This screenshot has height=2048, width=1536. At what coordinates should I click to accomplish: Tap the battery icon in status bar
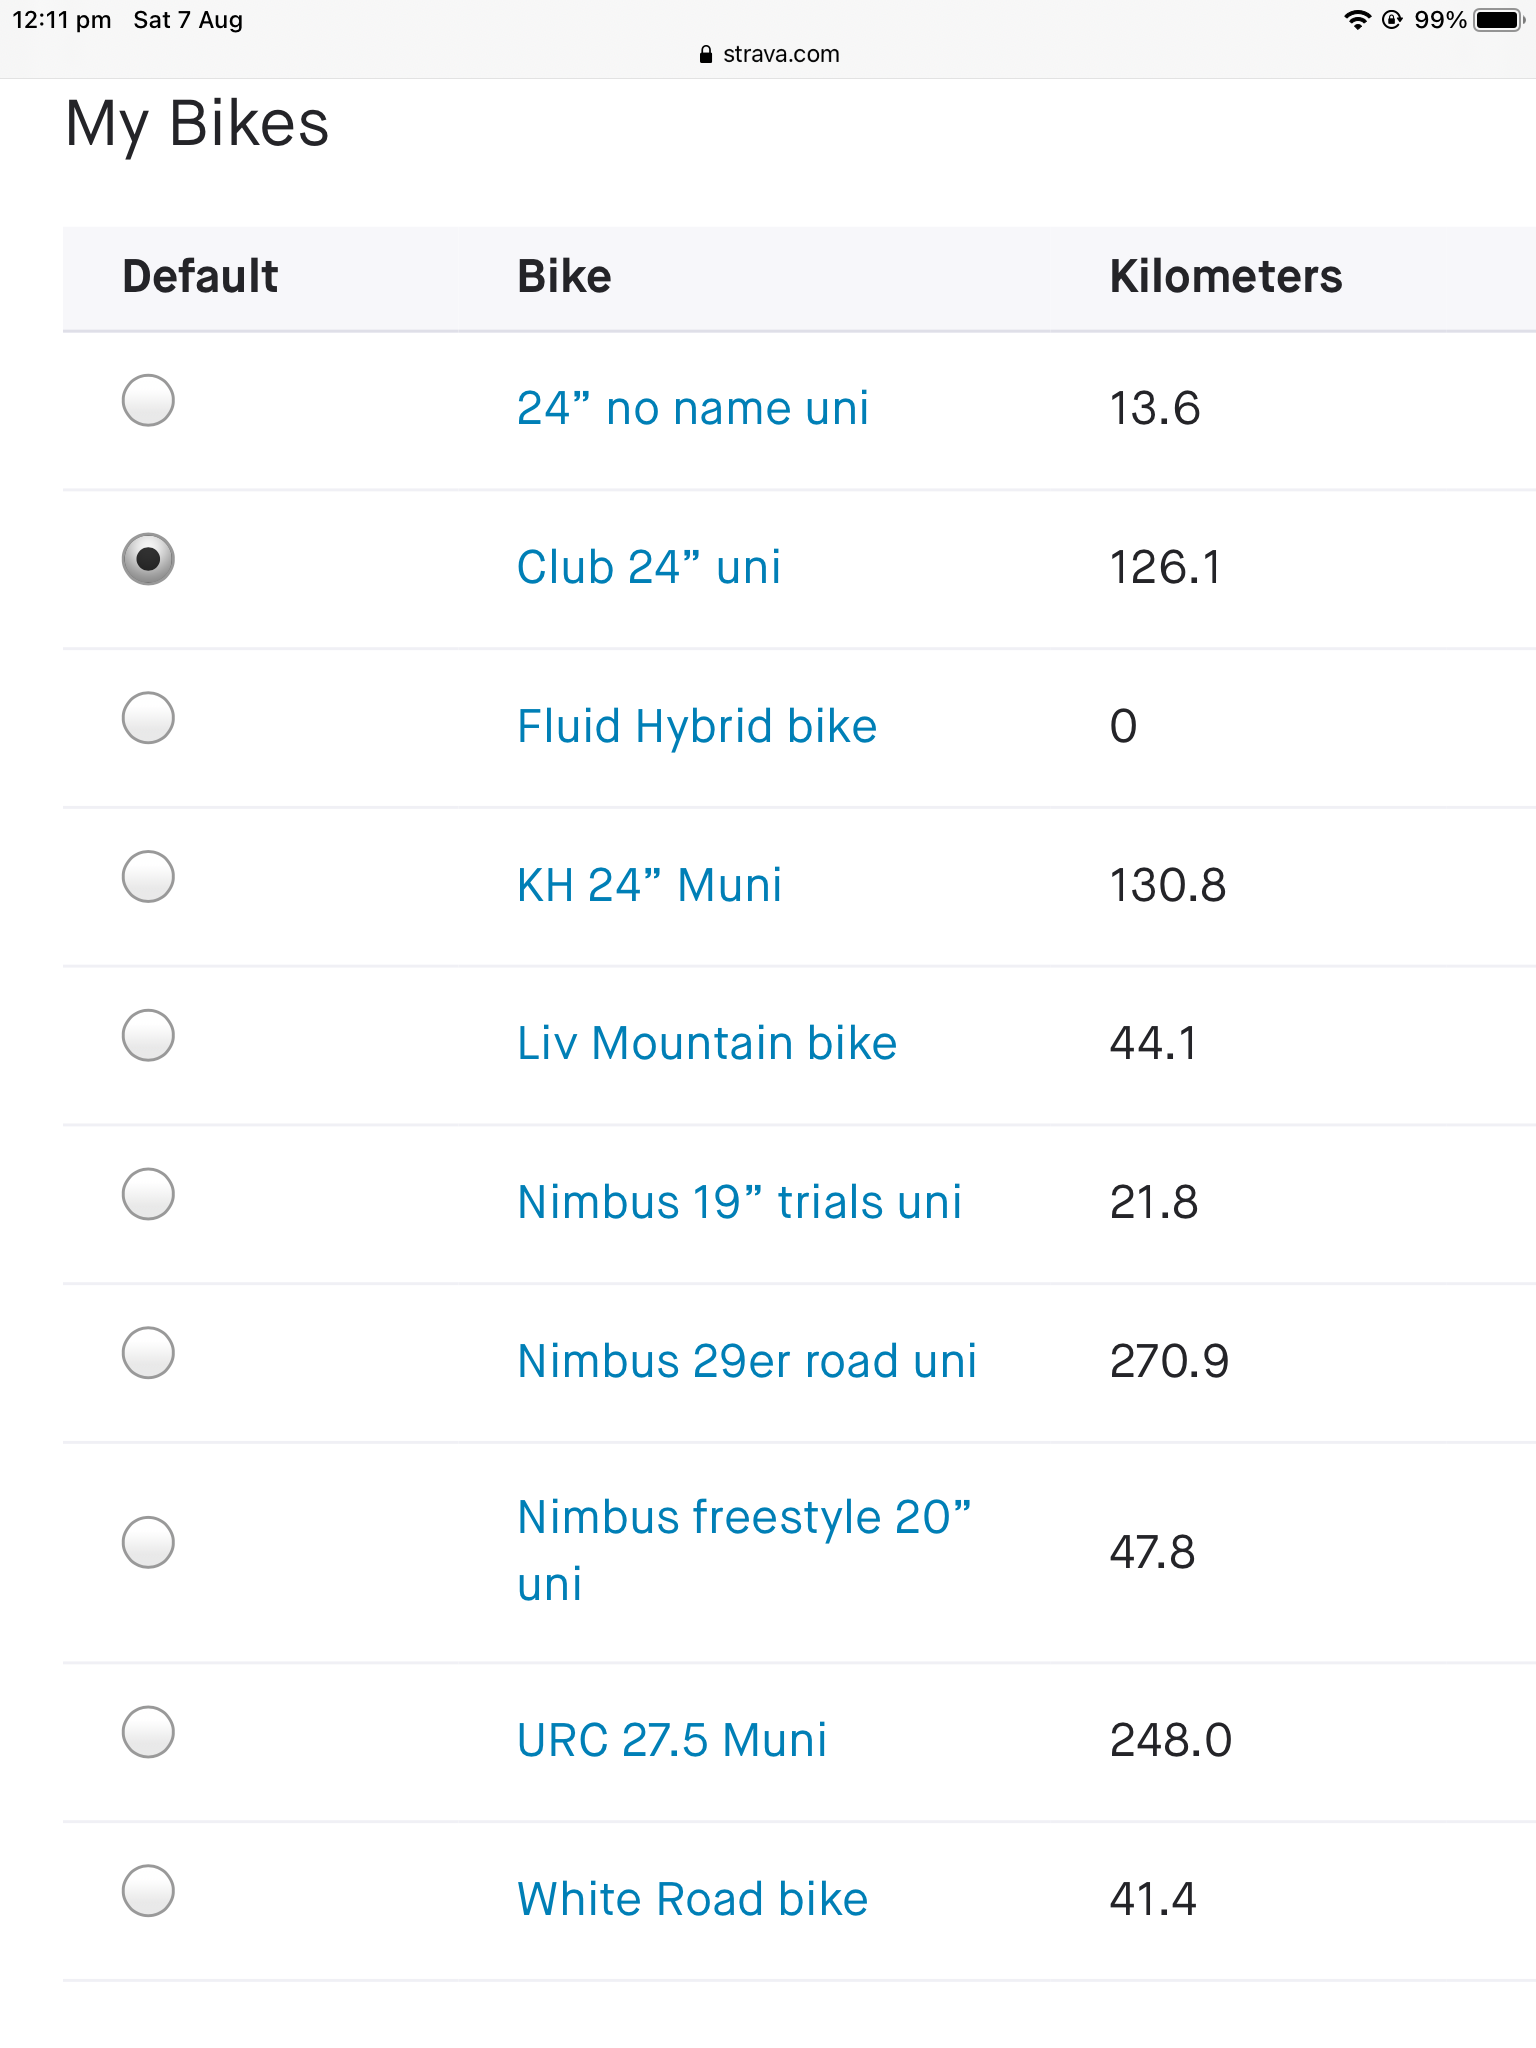point(1498,20)
